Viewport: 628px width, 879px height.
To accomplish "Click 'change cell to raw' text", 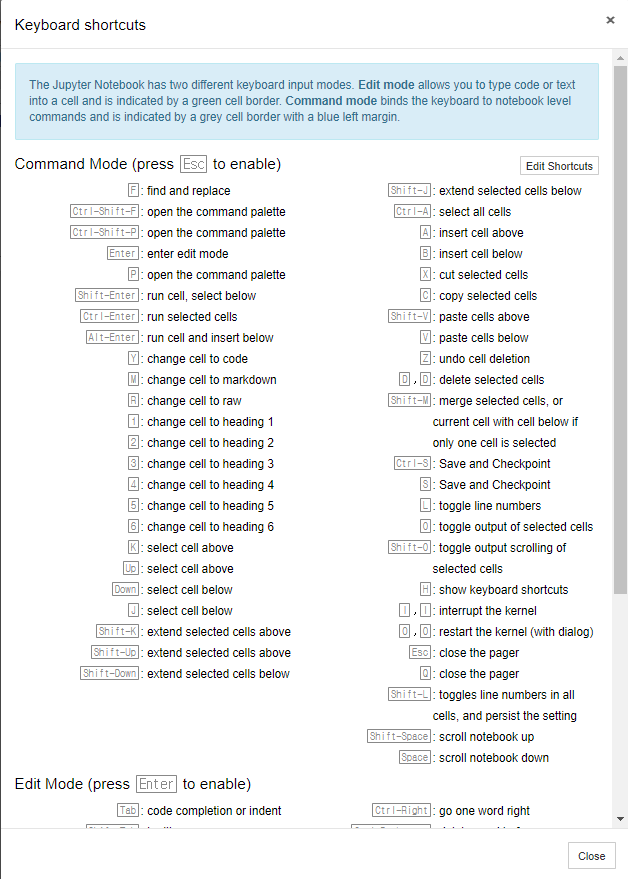I will [194, 401].
